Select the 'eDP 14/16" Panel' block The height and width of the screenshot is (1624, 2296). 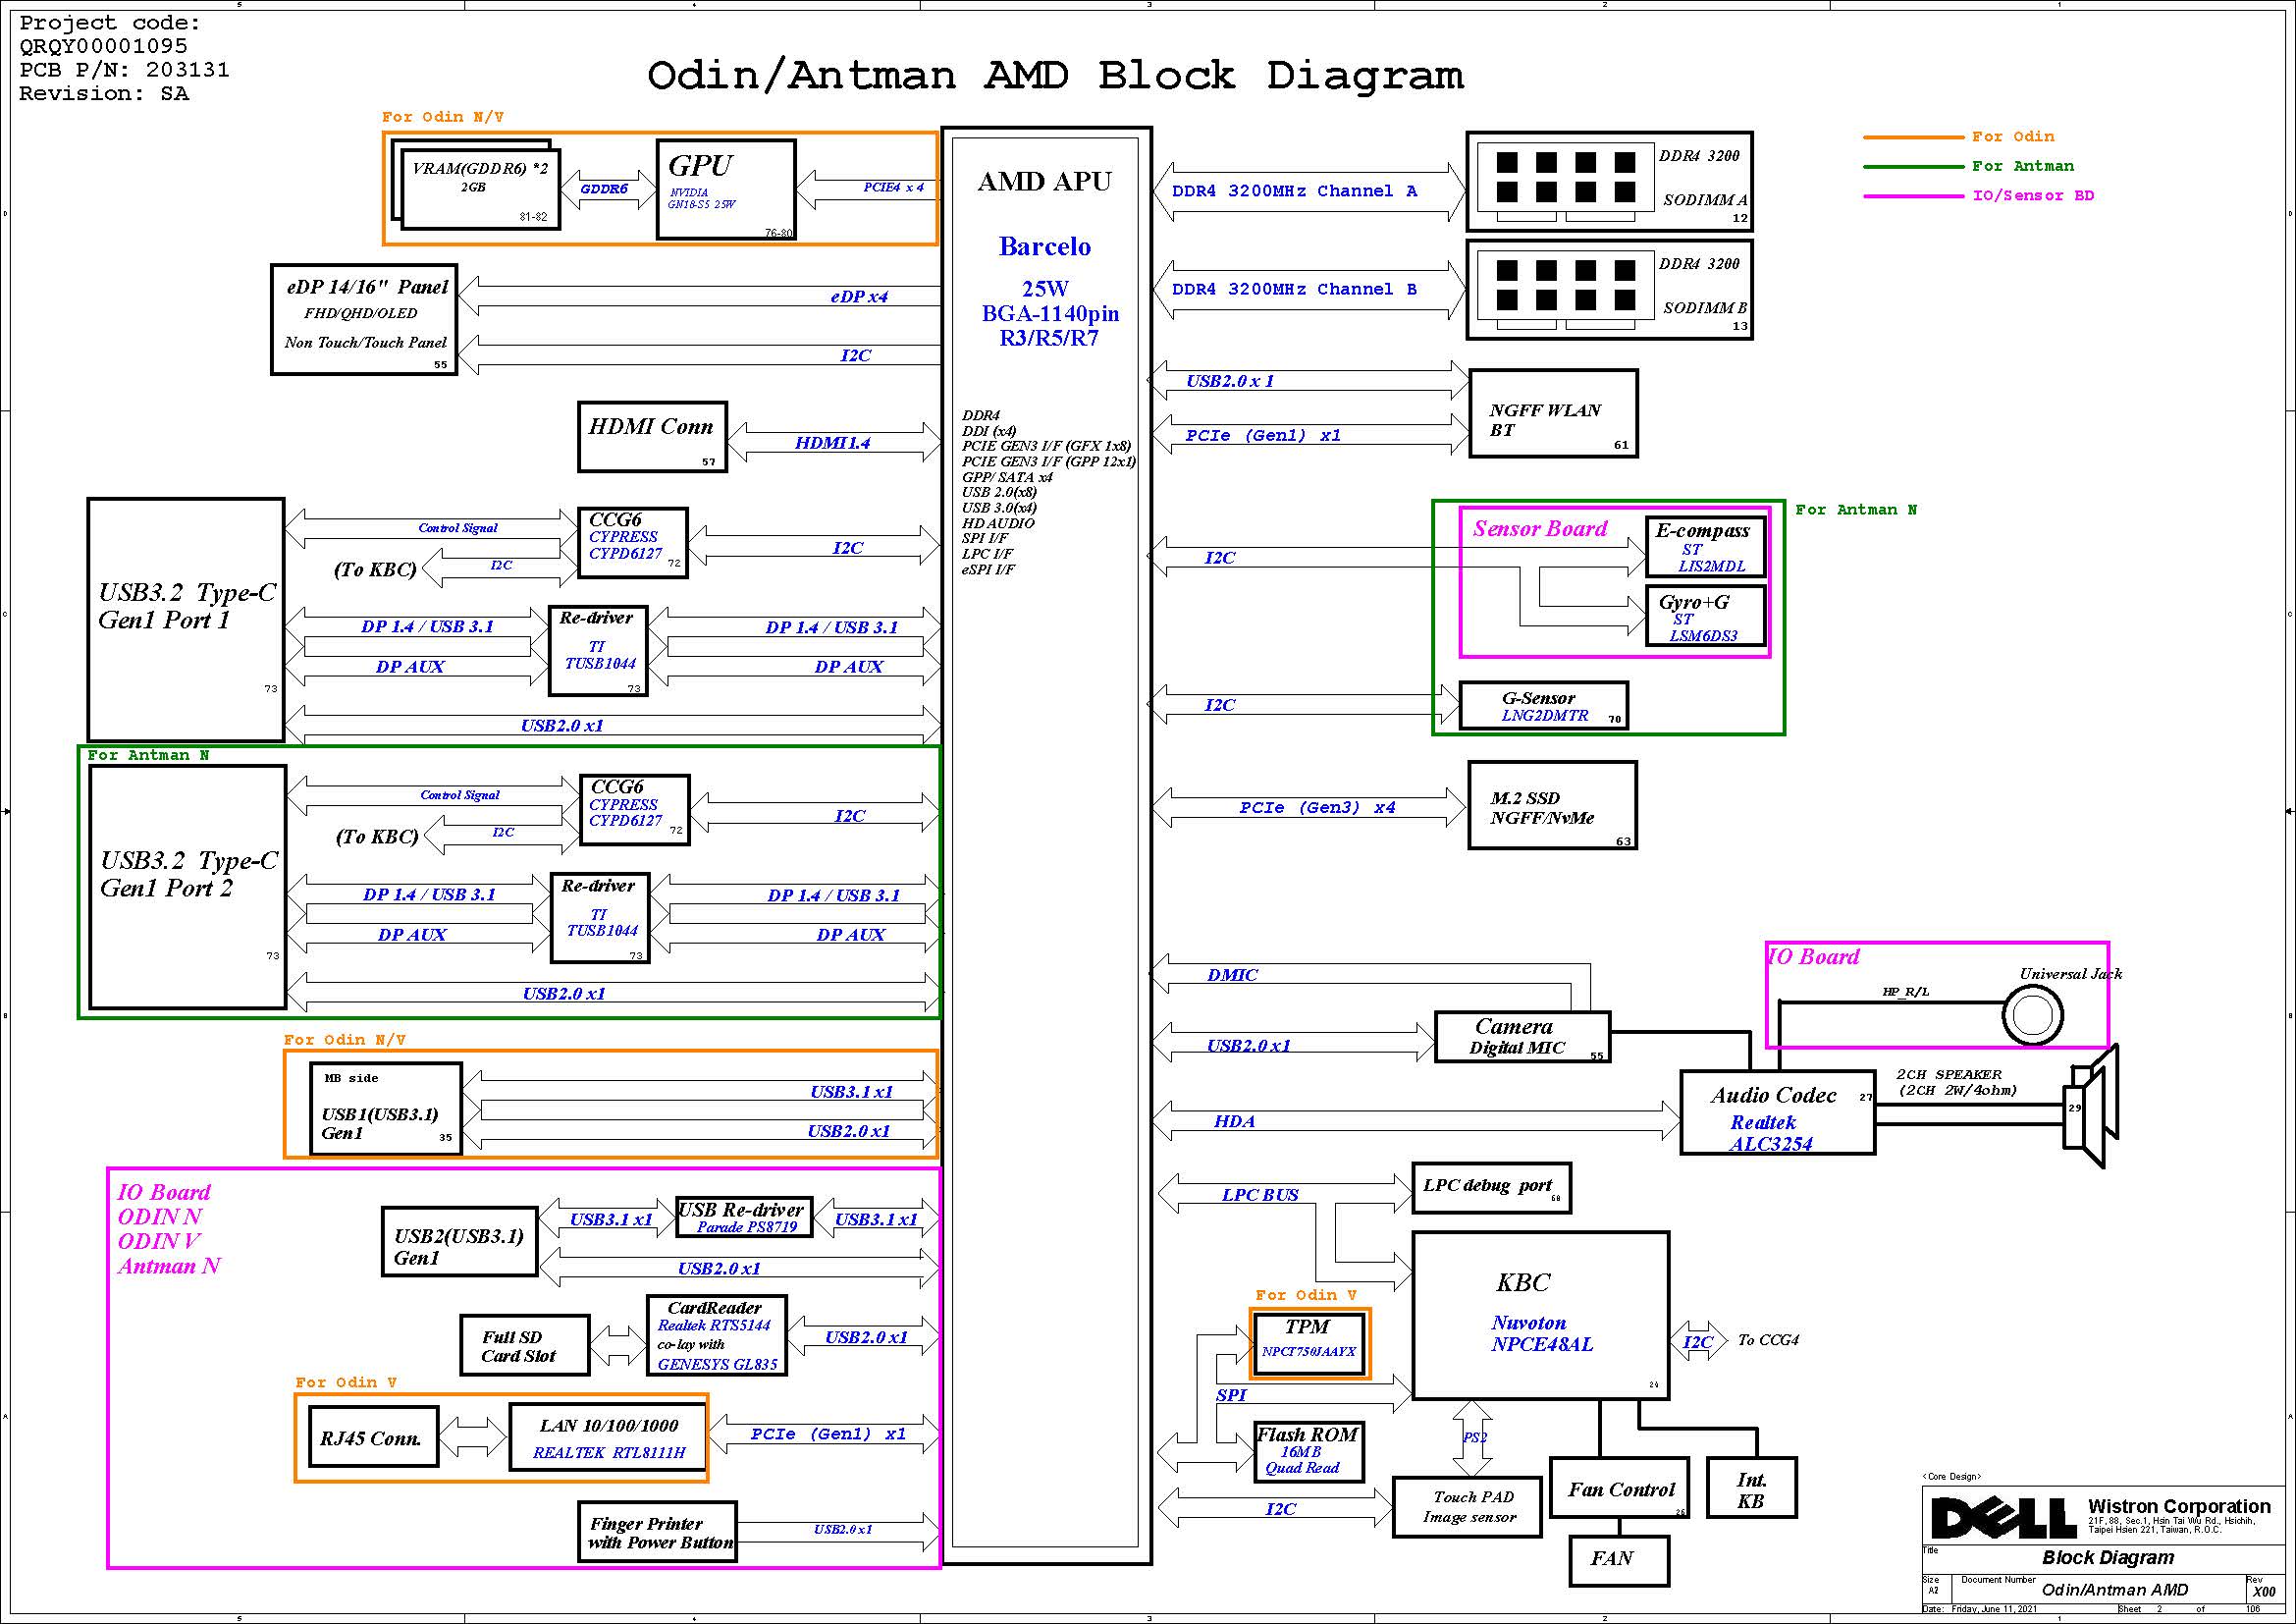click(x=364, y=320)
